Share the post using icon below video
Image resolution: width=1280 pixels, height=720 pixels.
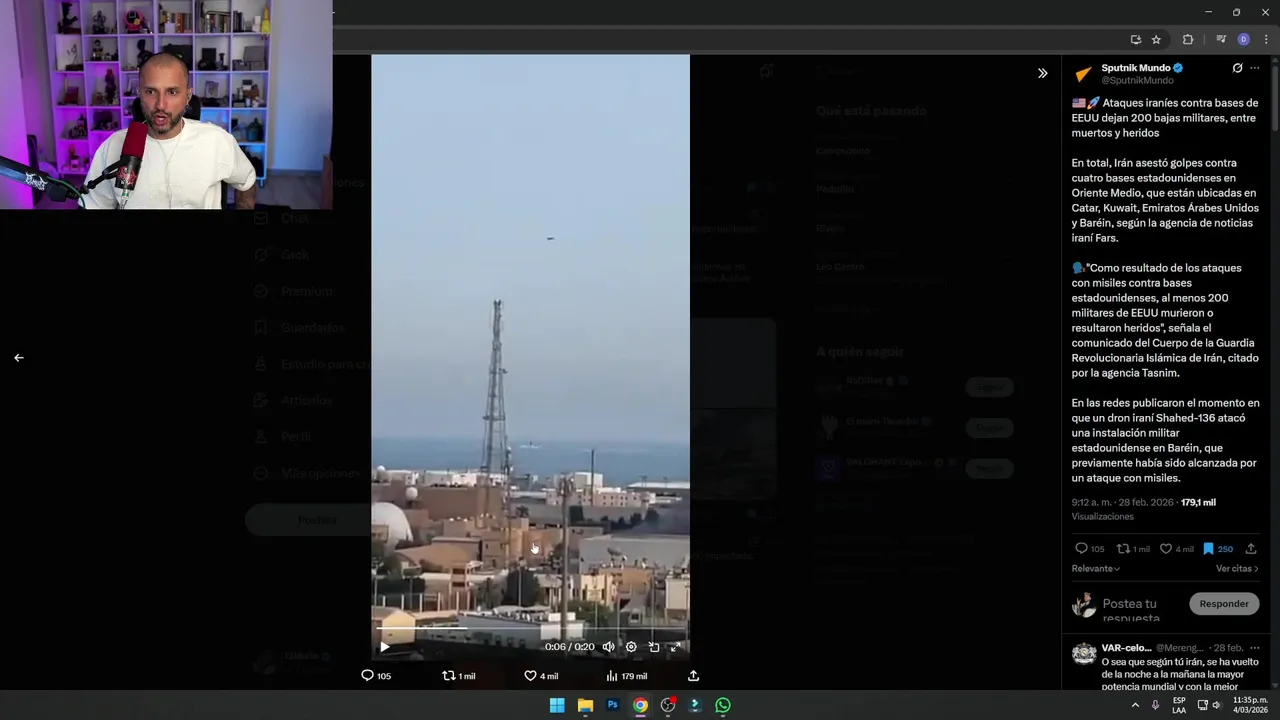(693, 676)
